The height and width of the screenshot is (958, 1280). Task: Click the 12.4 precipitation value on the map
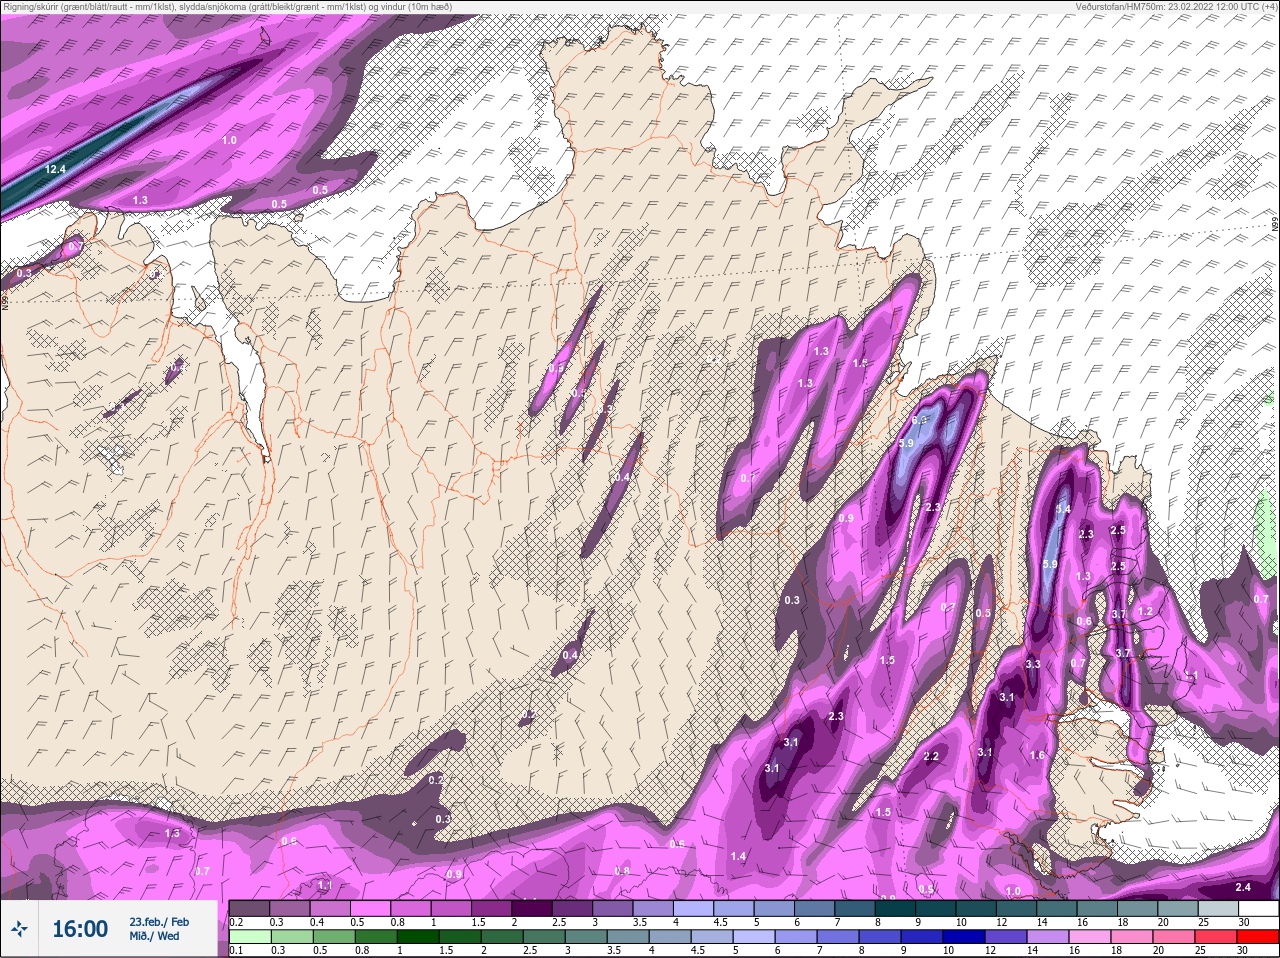pos(54,169)
